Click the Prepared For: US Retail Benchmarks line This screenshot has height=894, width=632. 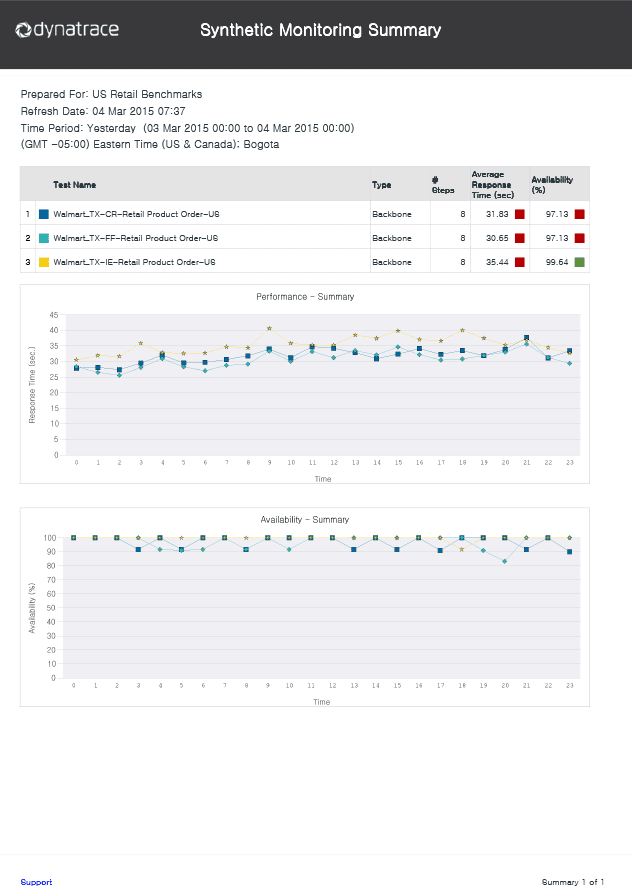[111, 94]
